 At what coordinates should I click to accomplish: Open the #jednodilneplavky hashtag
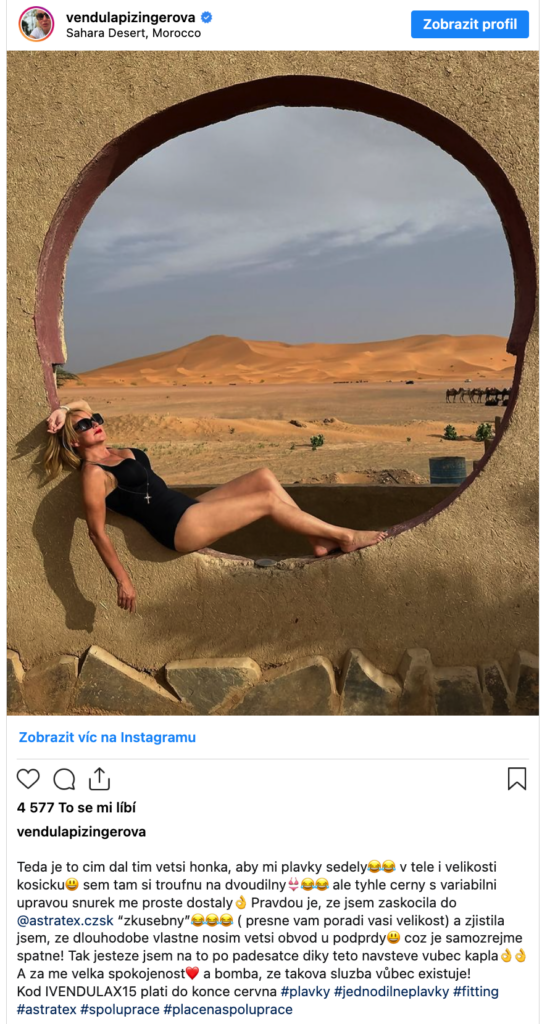click(391, 991)
